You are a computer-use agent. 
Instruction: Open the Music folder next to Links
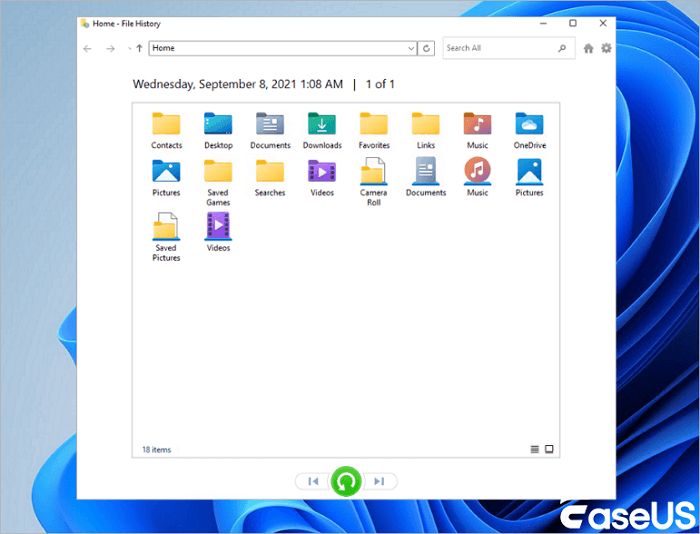tap(477, 130)
